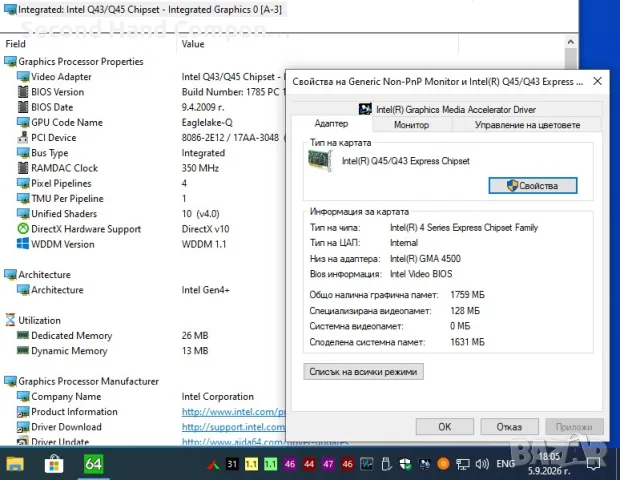The height and width of the screenshot is (480, 620).
Task: Open the support.intel.com Driver Download link
Action: tap(233, 427)
